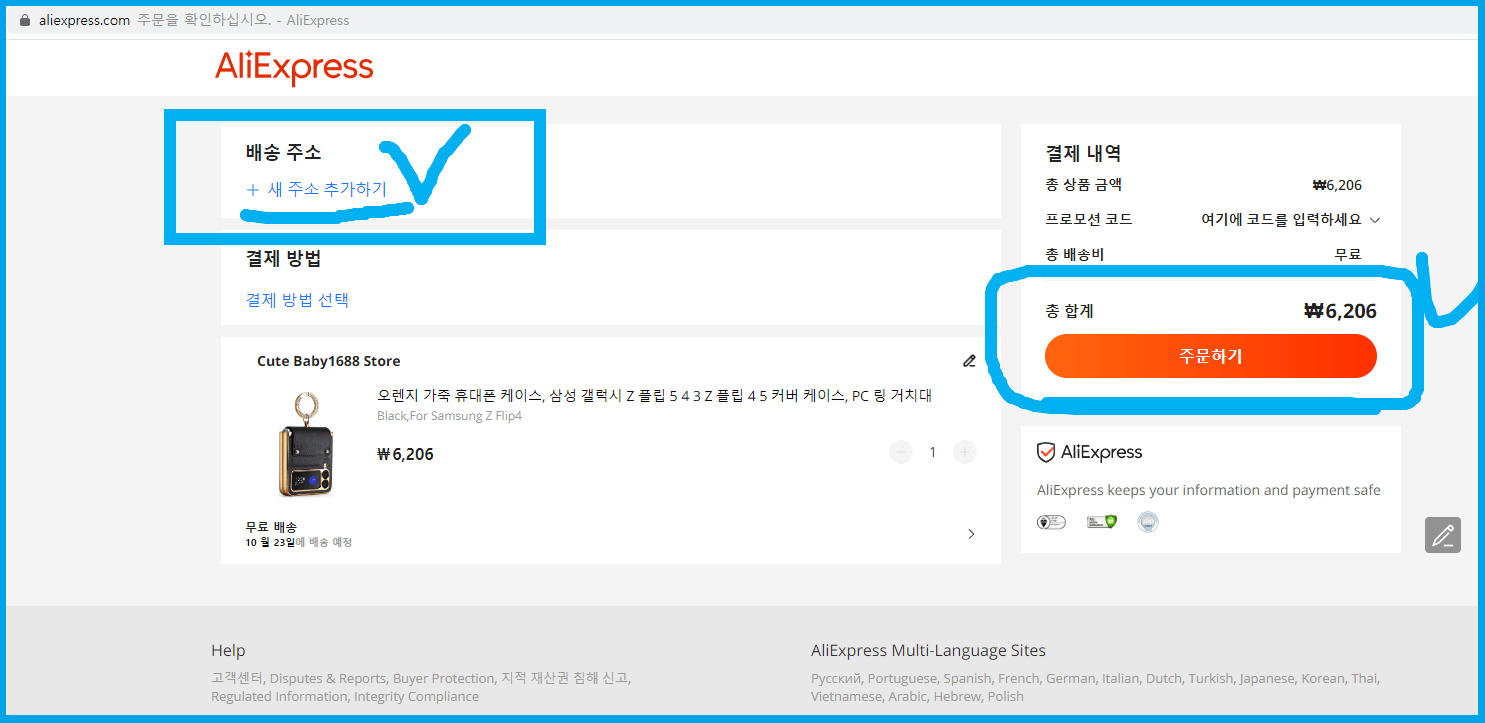Decrease item quantity with minus button
Viewport: 1485px width, 723px height.
(x=900, y=452)
